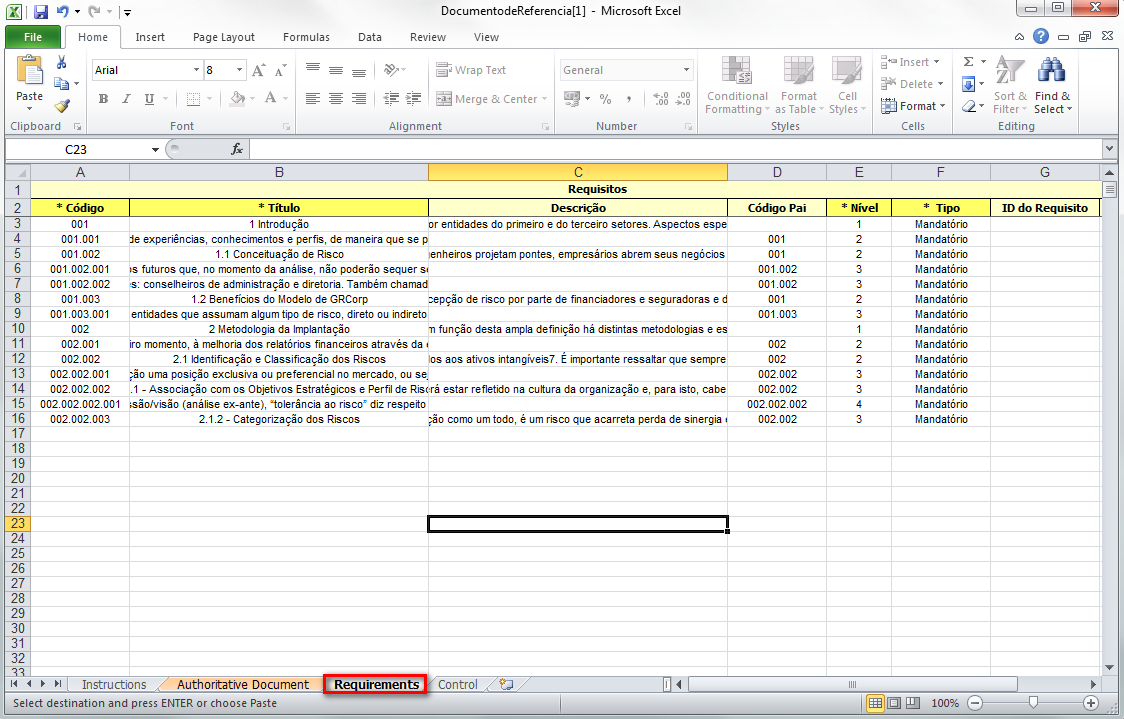The height and width of the screenshot is (719, 1124).
Task: Open the Control sheet tab
Action: pyautogui.click(x=457, y=685)
